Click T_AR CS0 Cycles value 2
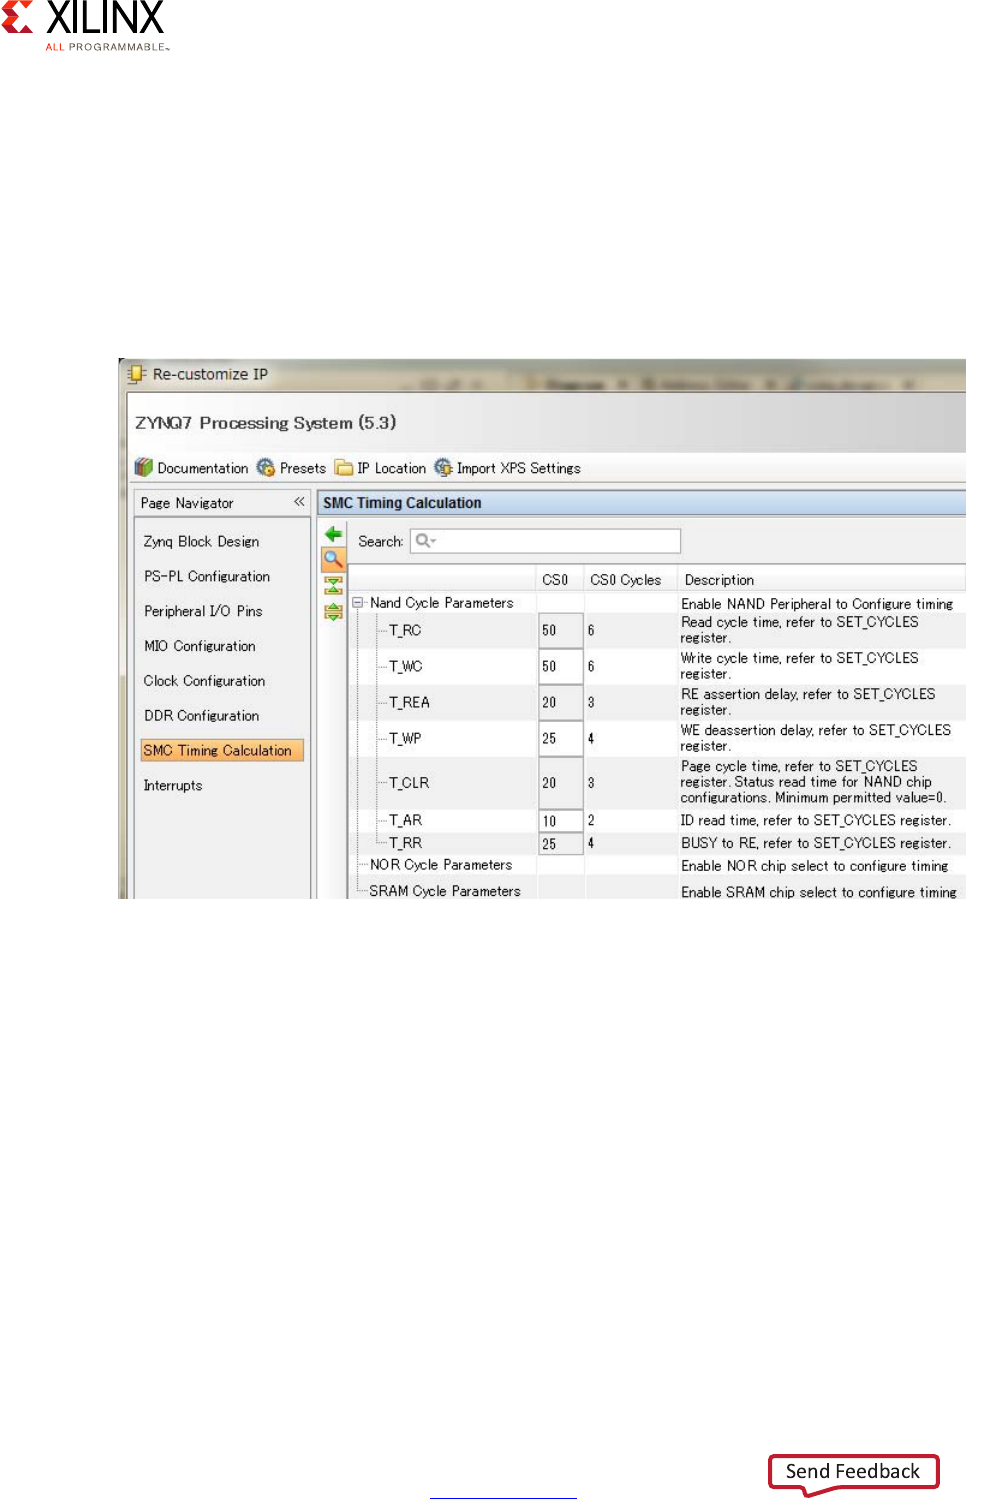Image resolution: width=1008 pixels, height=1510 pixels. 591,820
